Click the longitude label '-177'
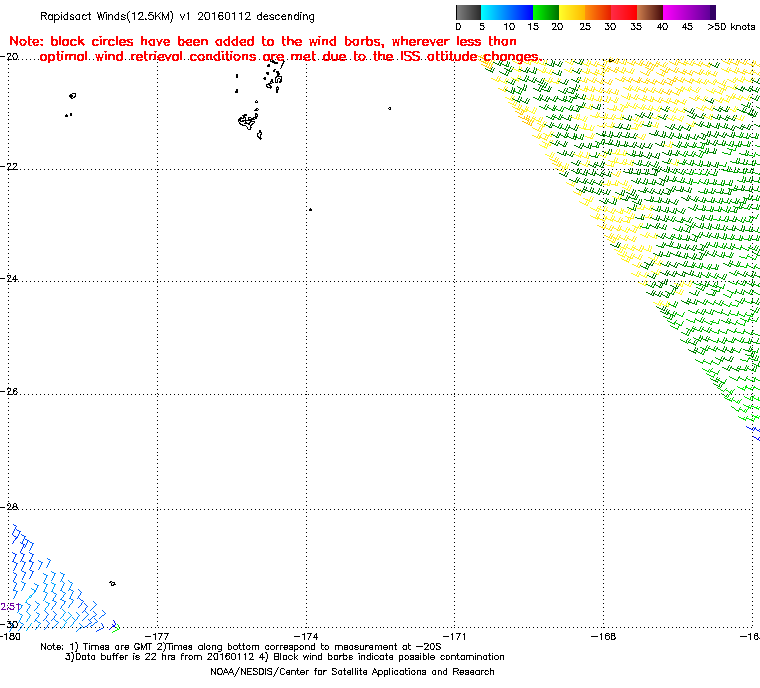This screenshot has height=688, width=760. 158,636
